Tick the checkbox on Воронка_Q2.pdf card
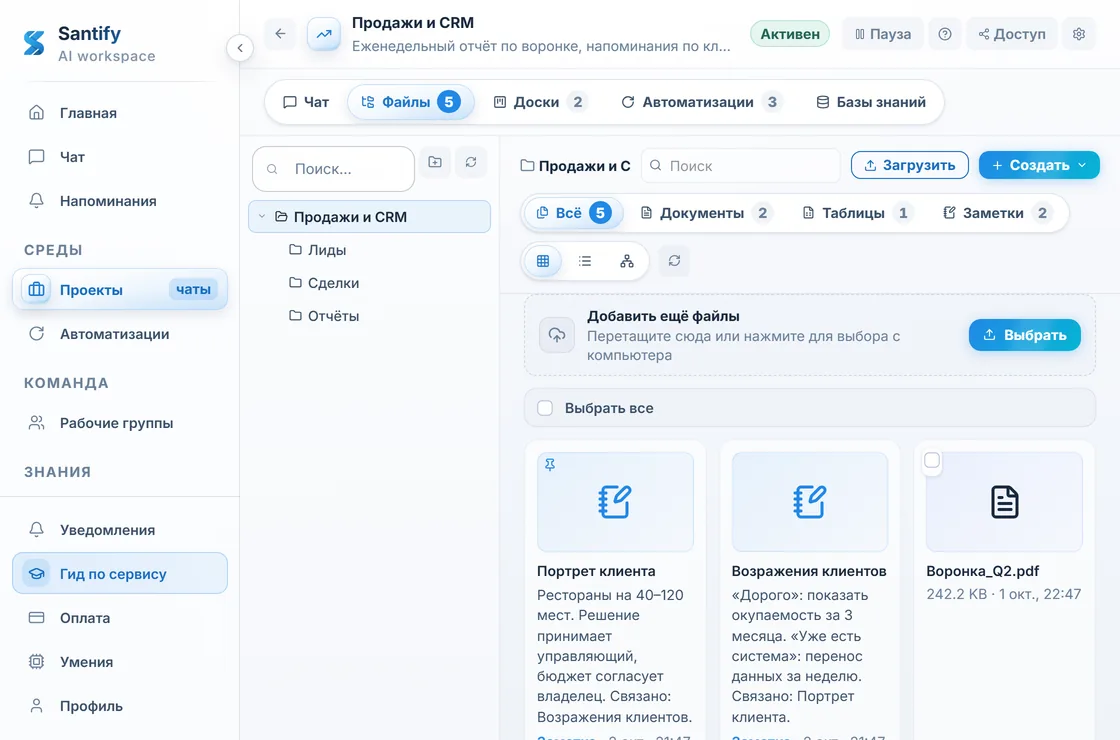This screenshot has height=740, width=1120. click(x=931, y=461)
